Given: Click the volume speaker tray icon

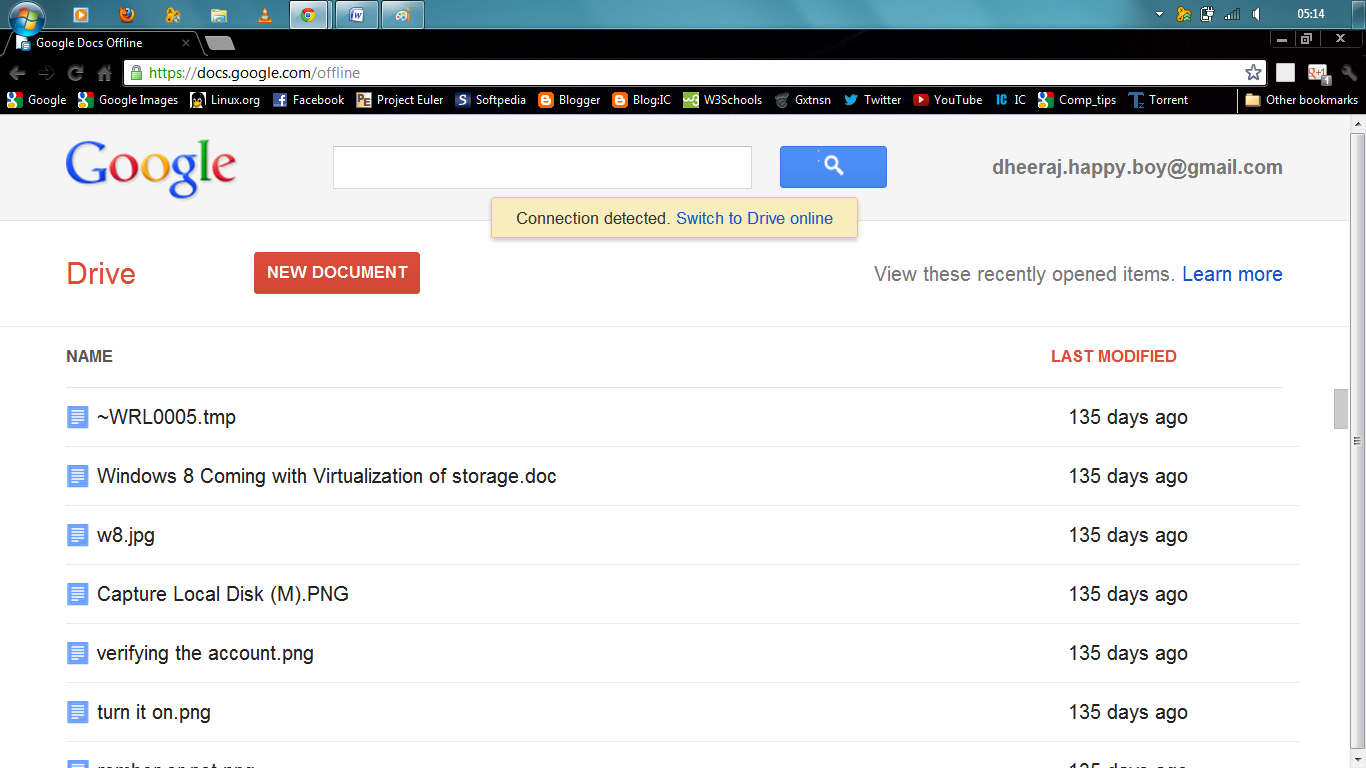Looking at the screenshot, I should click(1256, 14).
